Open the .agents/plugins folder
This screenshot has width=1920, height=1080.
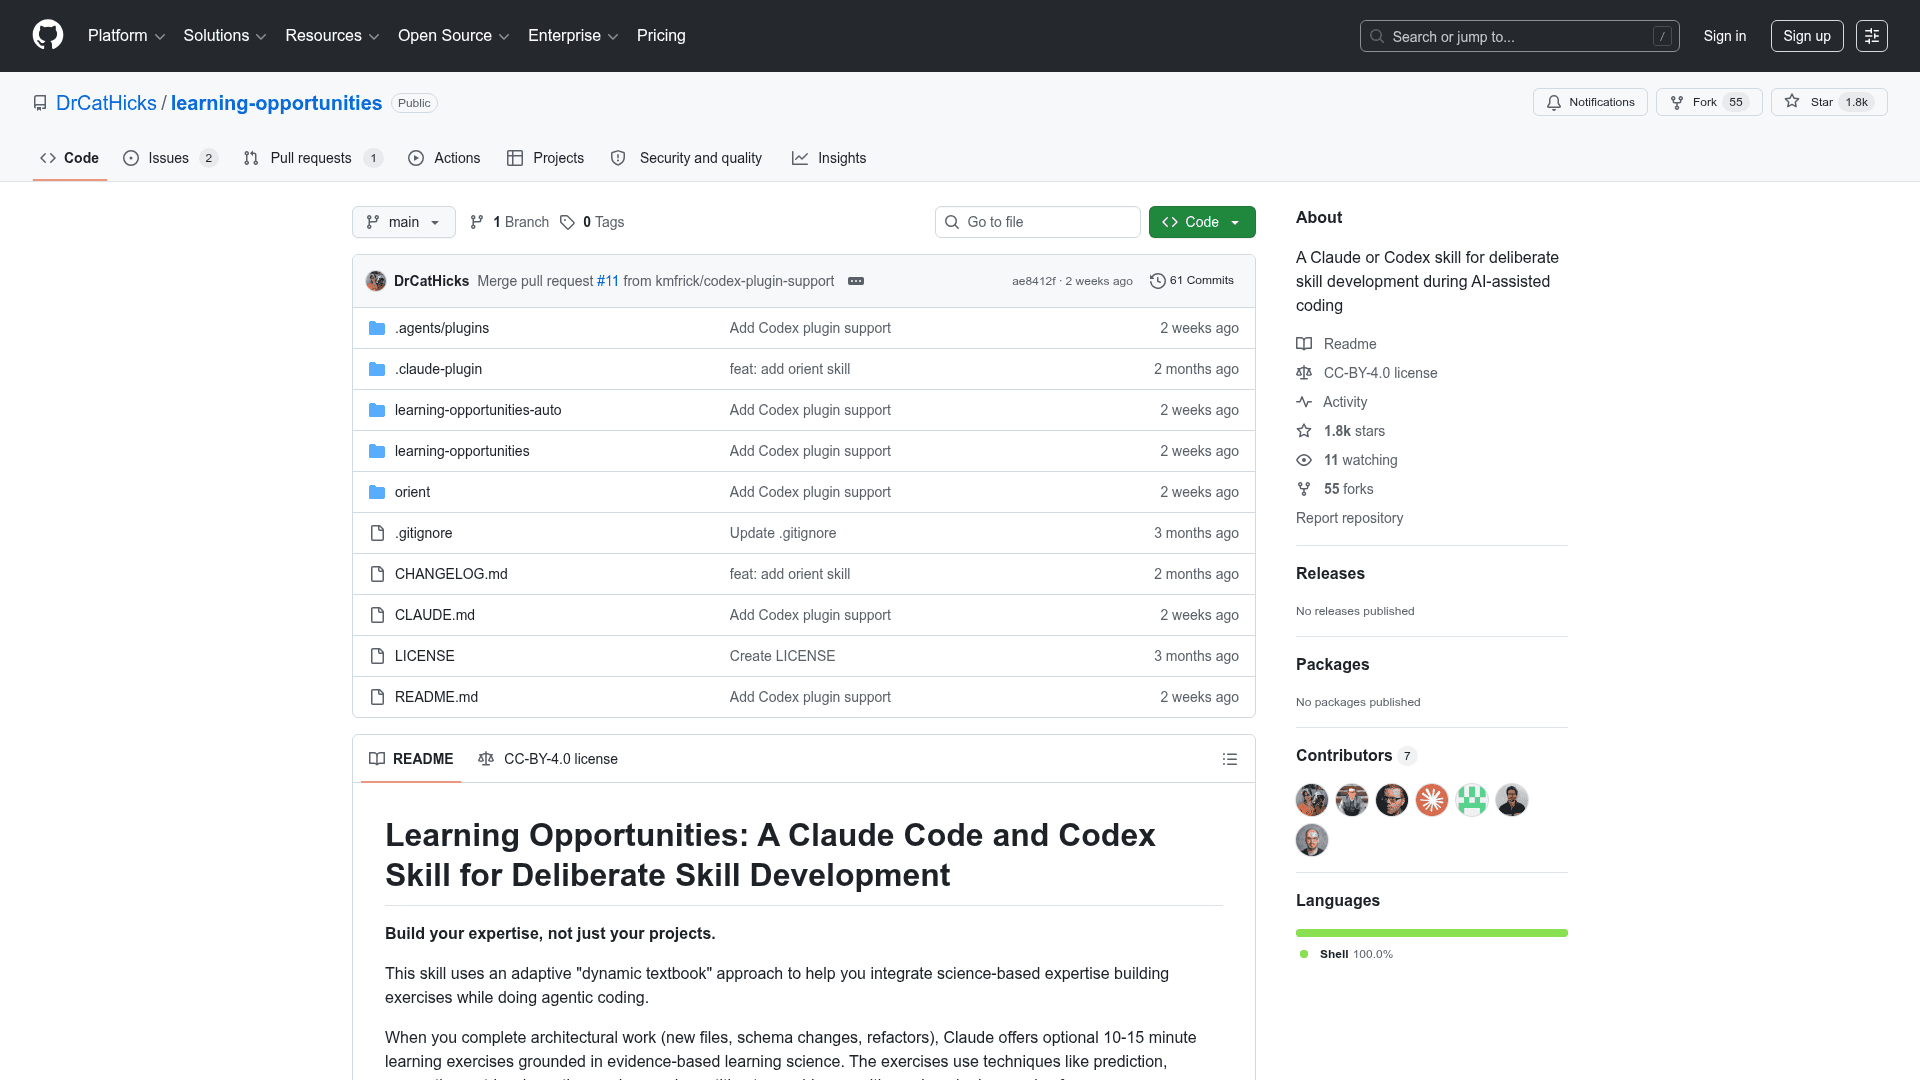[441, 328]
